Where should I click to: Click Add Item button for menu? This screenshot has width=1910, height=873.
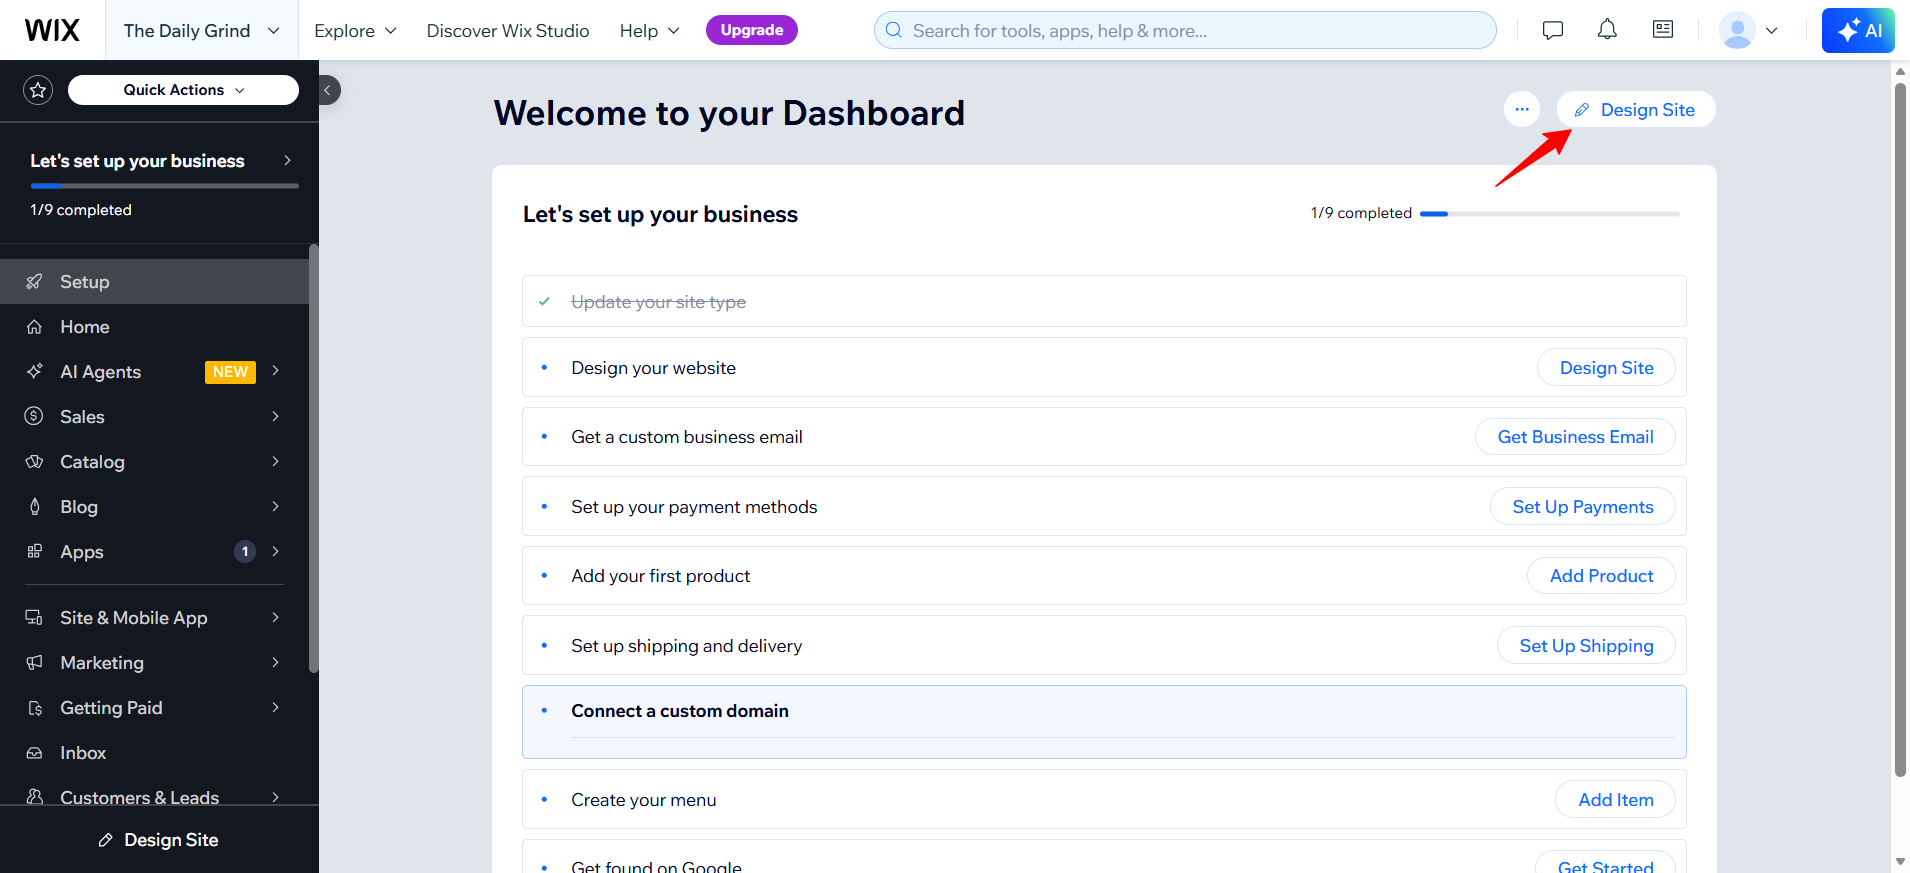(x=1615, y=800)
